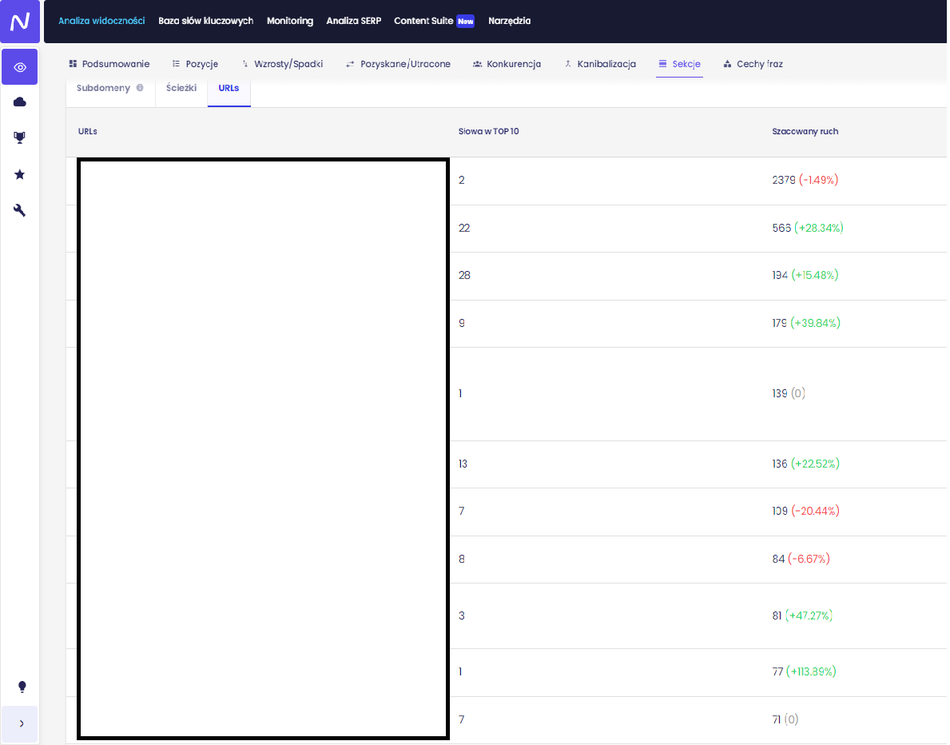Click the Senuto N logo icon
Viewport: 950px width, 745px height.
[x=20, y=21]
